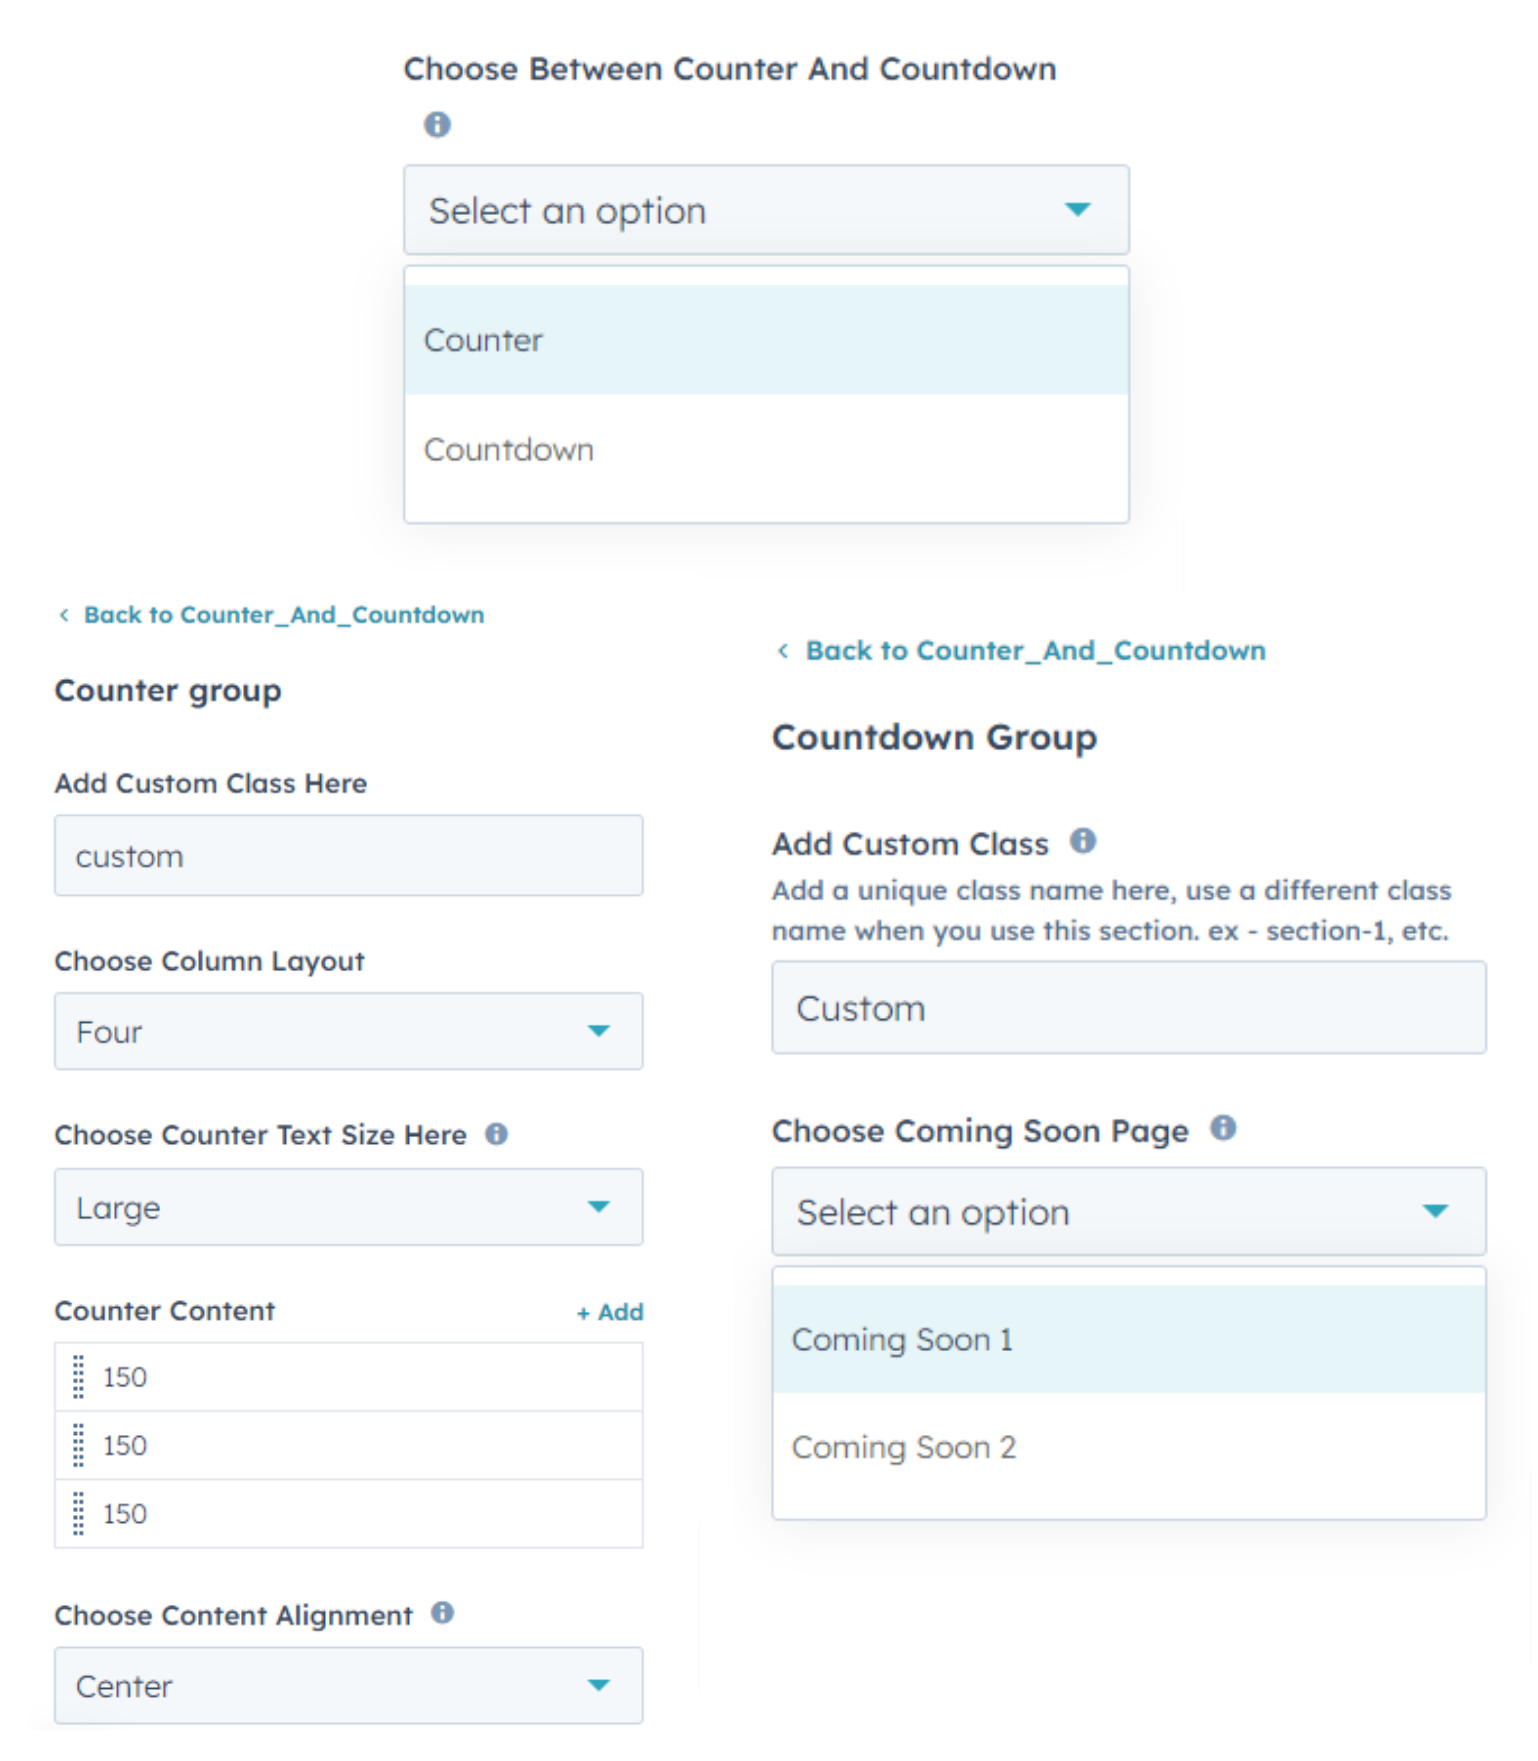
Task: Click drag handle of second Counter Content item
Action: 79,1445
